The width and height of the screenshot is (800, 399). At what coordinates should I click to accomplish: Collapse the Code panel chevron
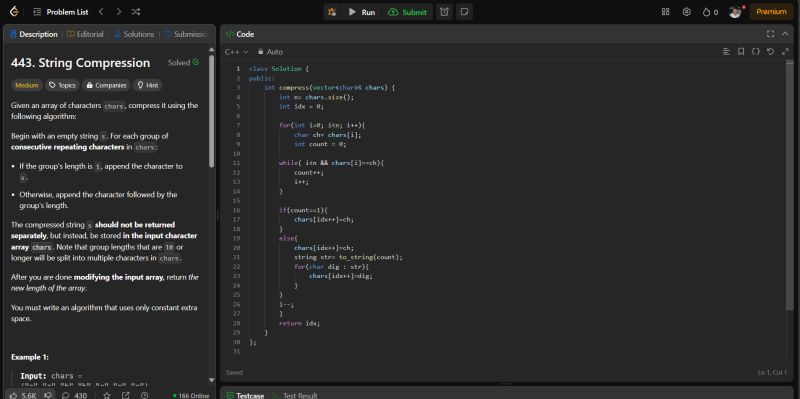coord(785,34)
